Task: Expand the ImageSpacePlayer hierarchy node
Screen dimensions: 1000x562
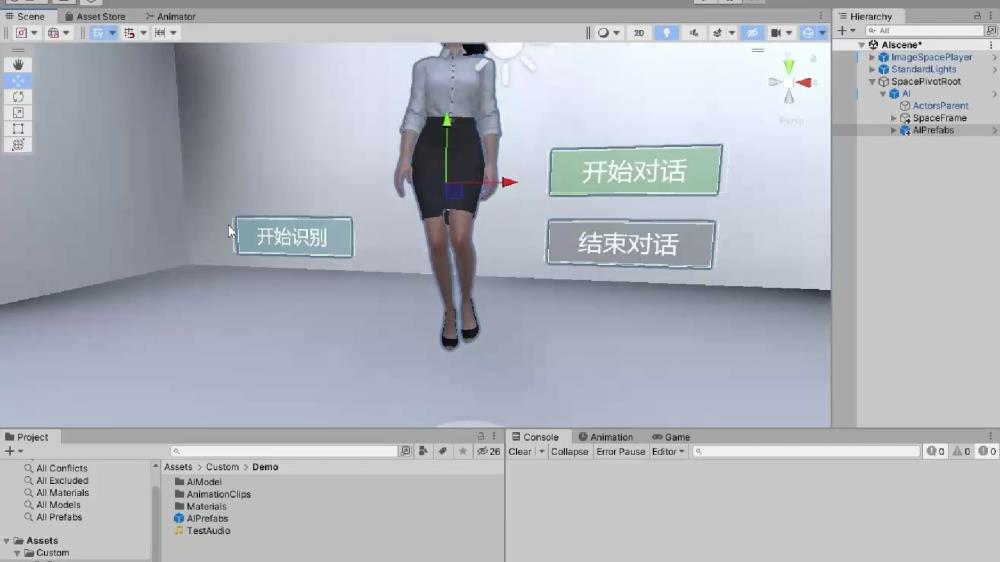Action: (x=872, y=58)
